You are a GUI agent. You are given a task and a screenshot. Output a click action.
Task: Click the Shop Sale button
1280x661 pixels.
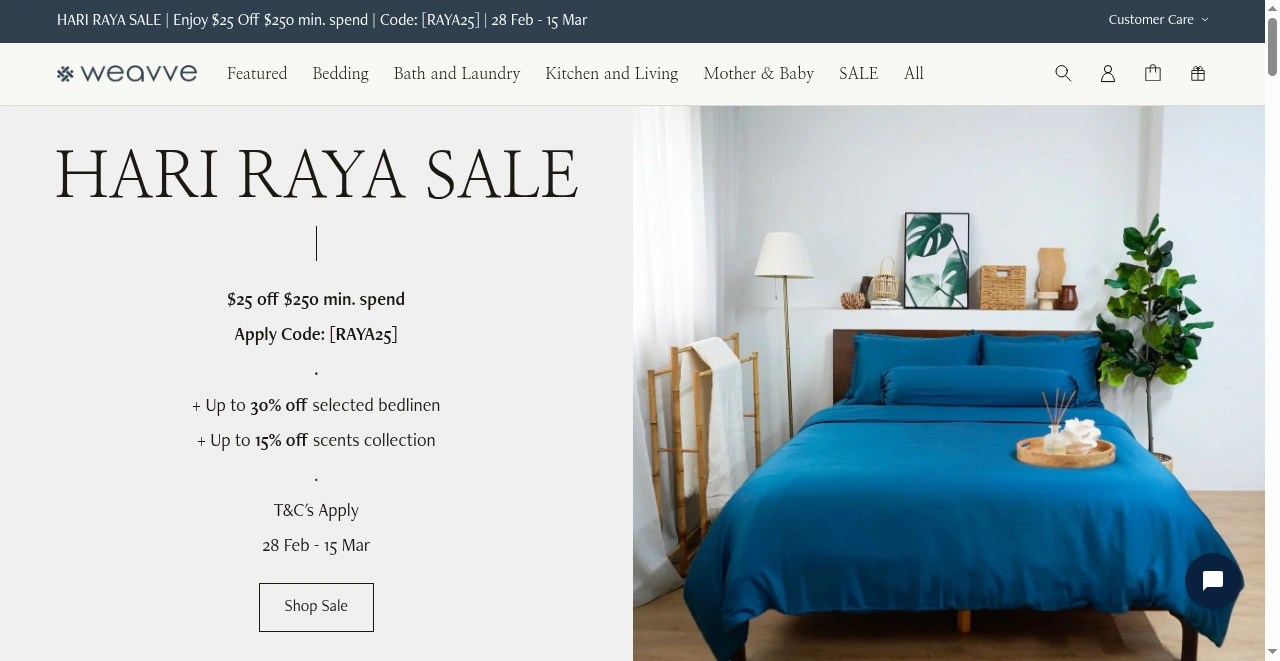point(316,607)
